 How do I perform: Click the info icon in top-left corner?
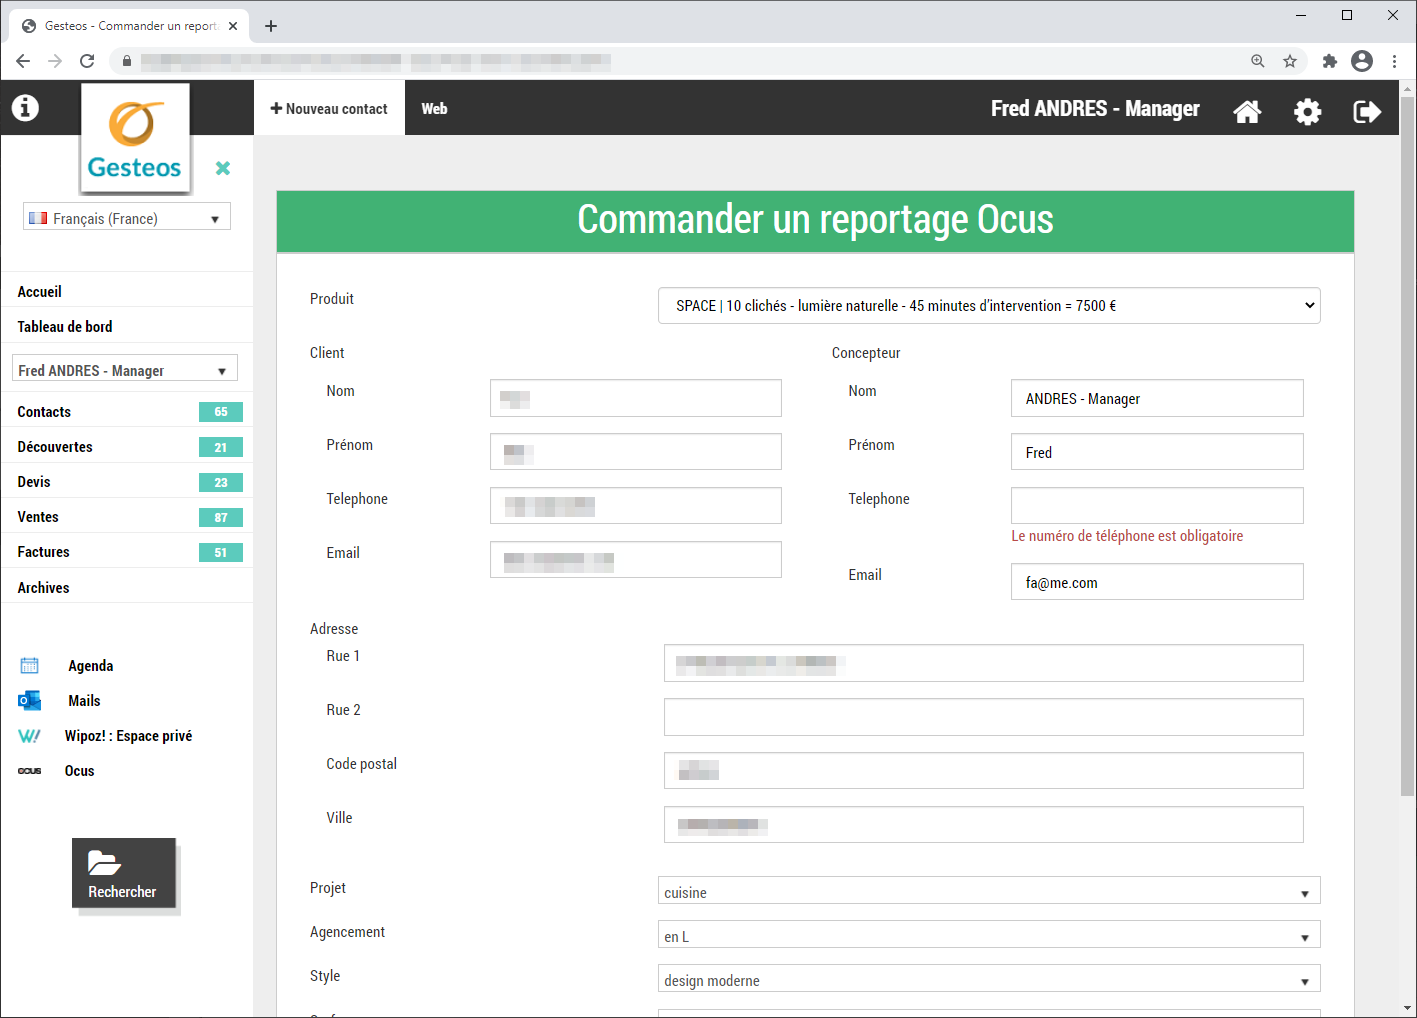coord(25,108)
